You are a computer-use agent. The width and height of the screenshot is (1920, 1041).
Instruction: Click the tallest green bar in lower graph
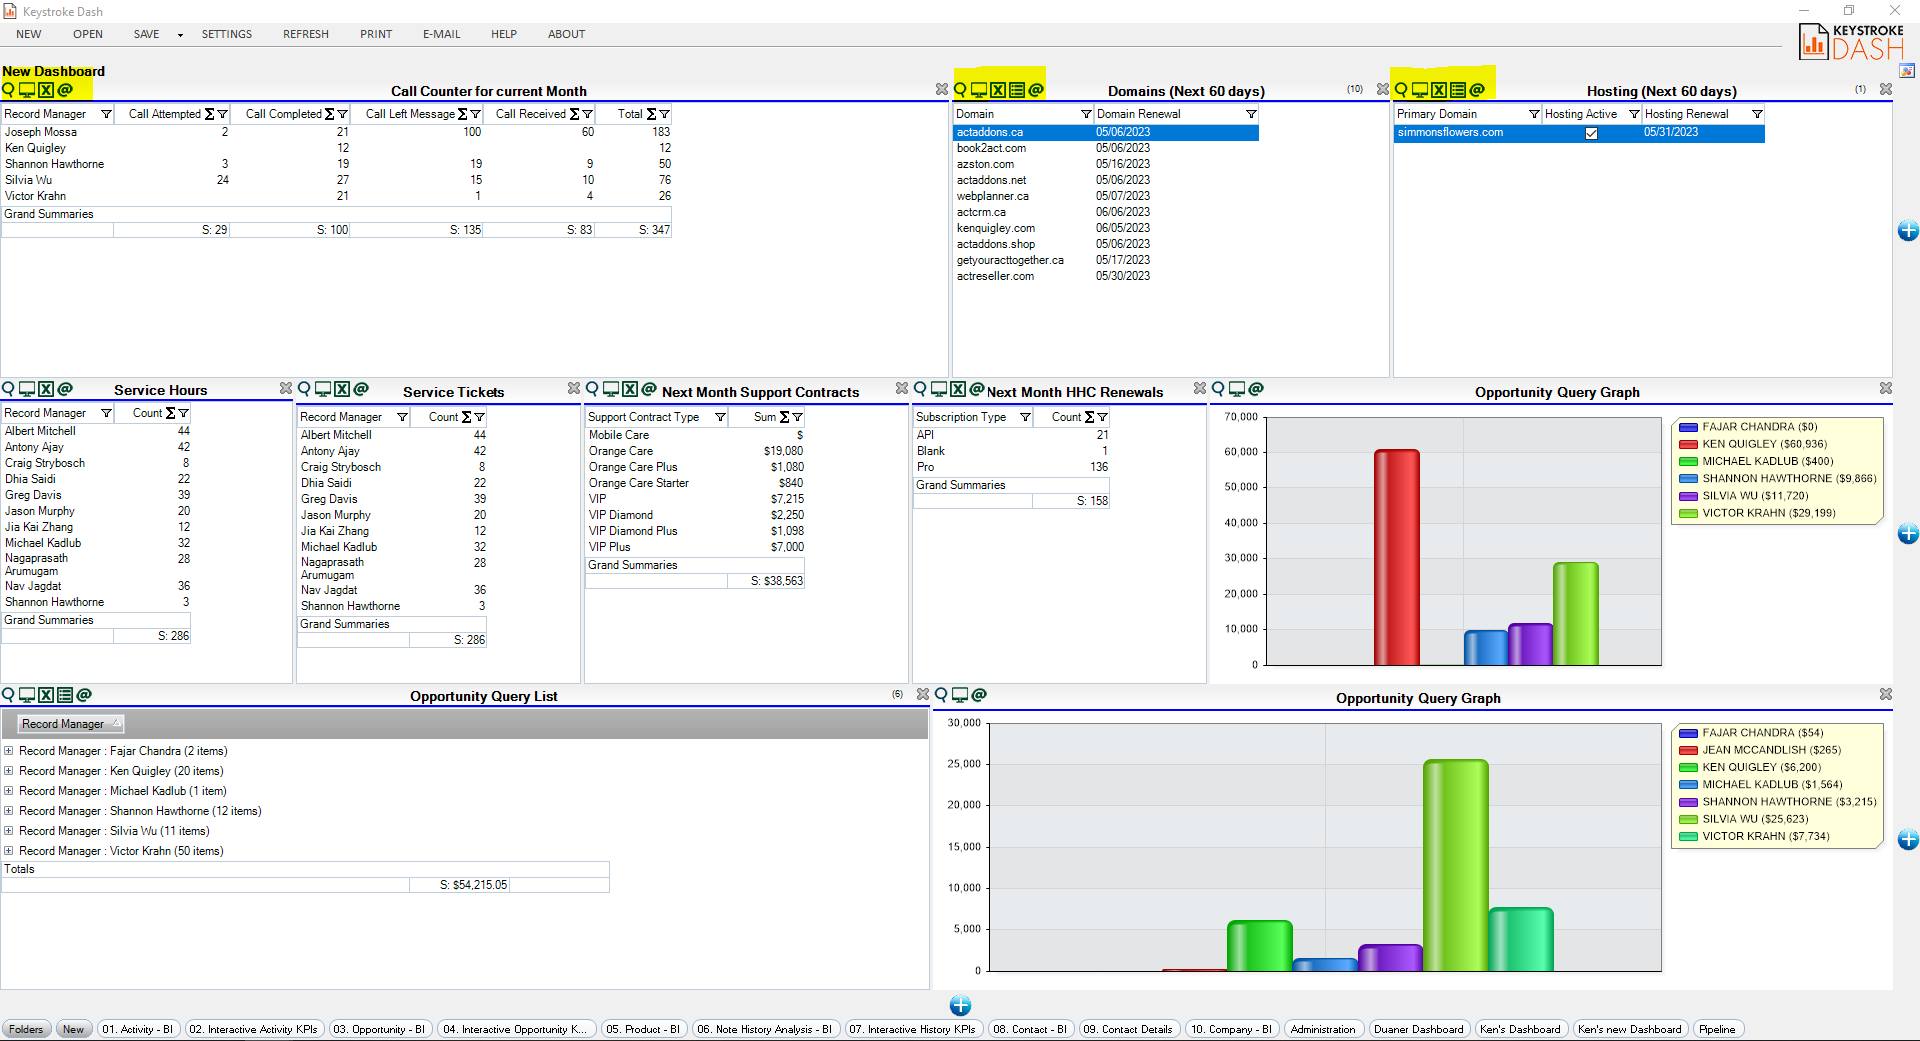coord(1455,865)
